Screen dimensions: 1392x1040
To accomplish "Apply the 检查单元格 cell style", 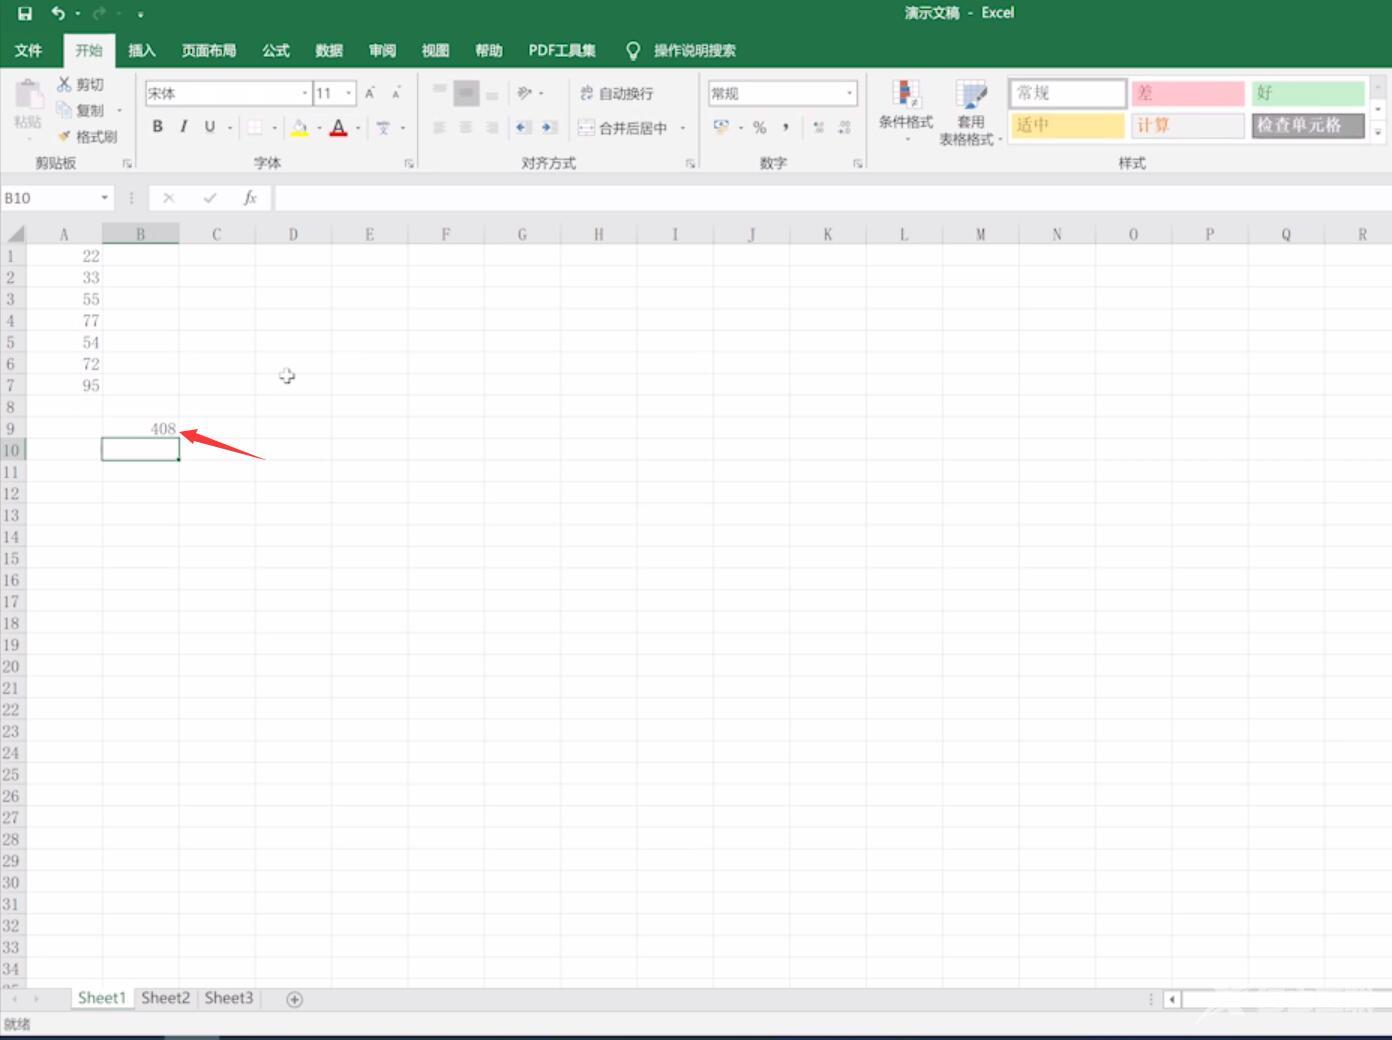I will click(x=1308, y=125).
